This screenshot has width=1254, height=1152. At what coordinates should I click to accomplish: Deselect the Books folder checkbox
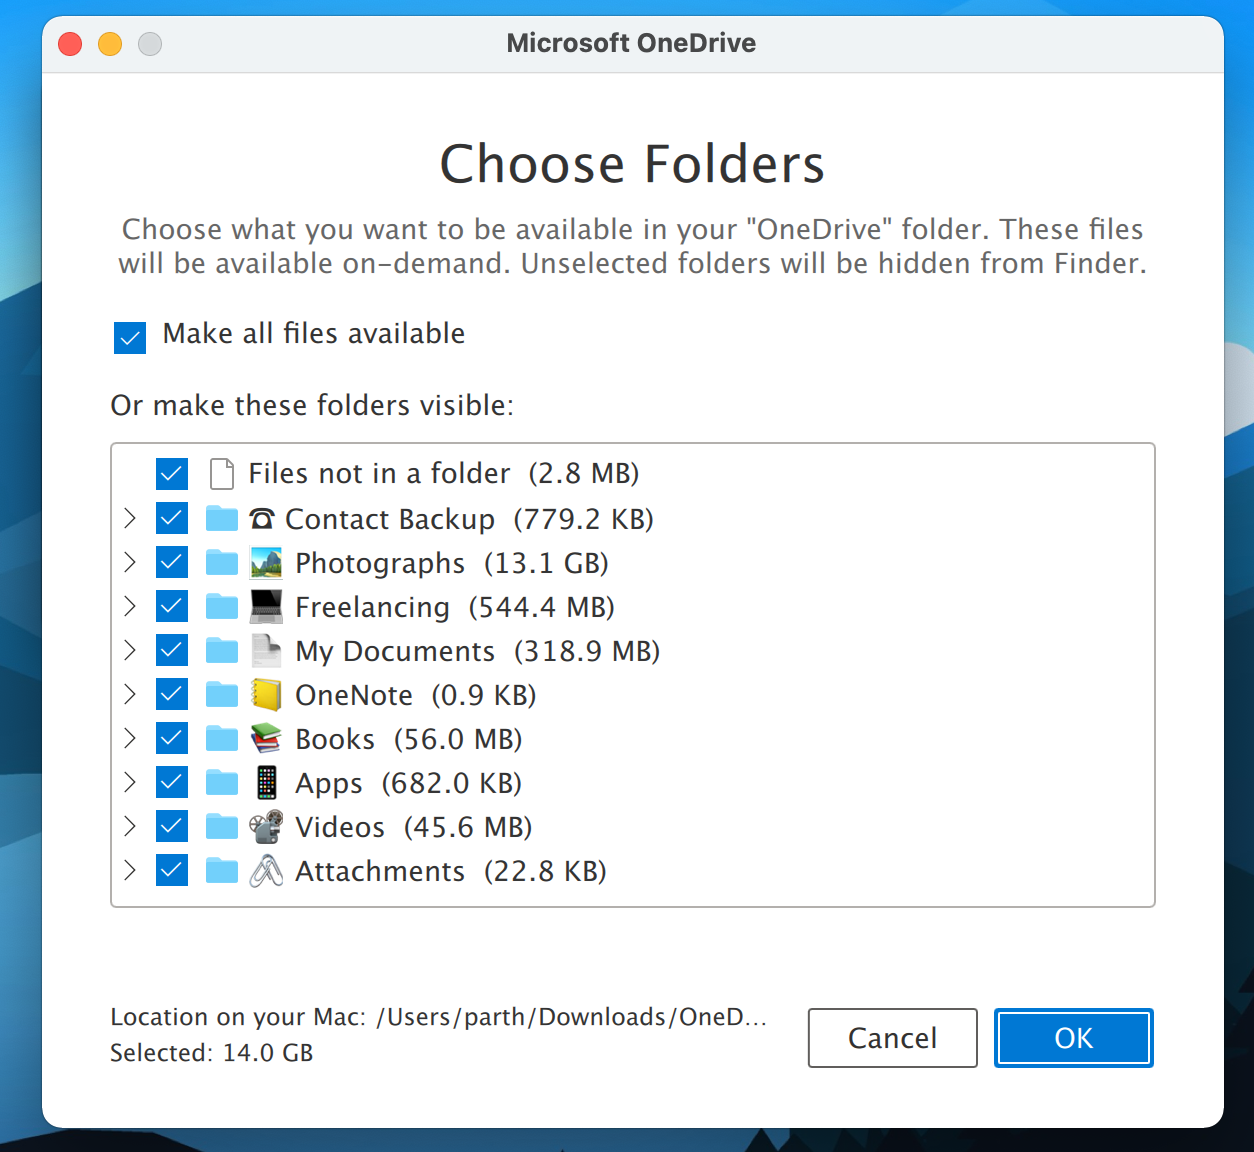pyautogui.click(x=172, y=738)
